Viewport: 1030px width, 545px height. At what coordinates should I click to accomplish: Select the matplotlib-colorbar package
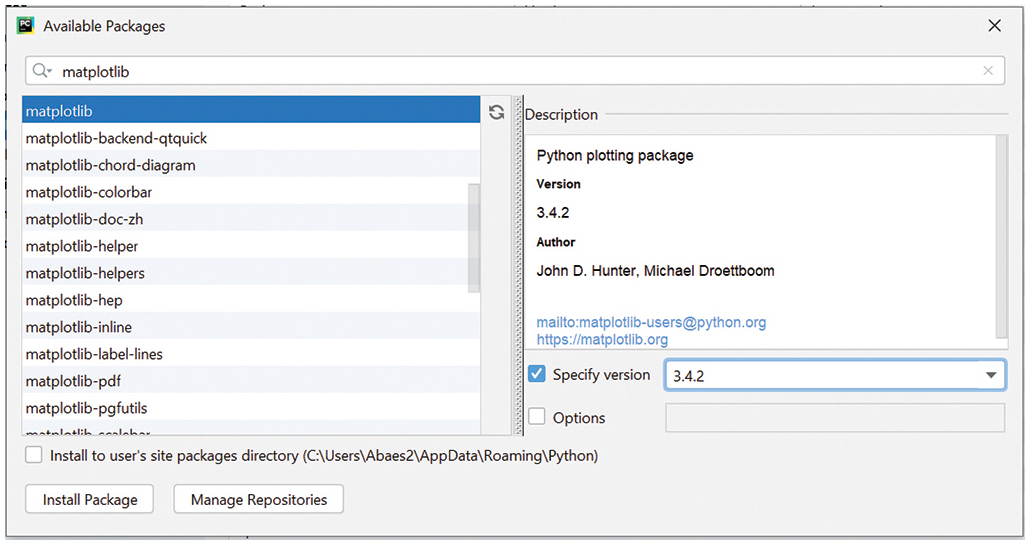tap(89, 192)
